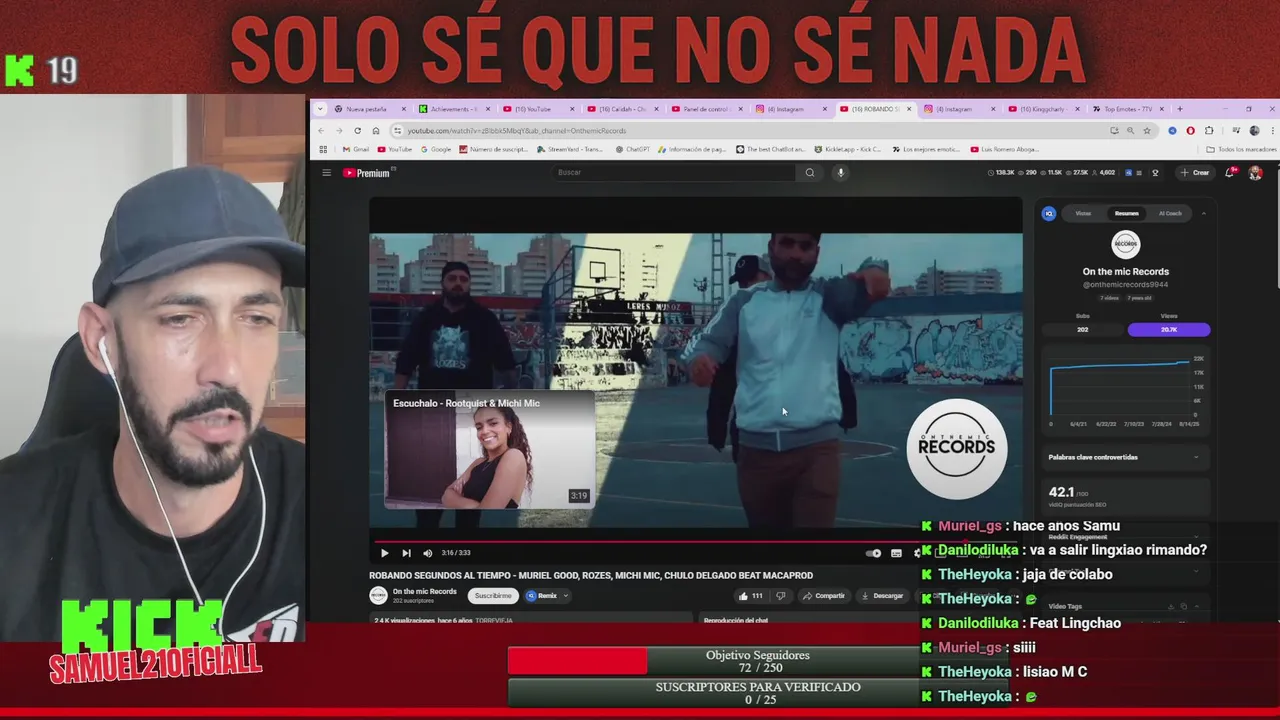Download the video with Descargar

[x=881, y=596]
